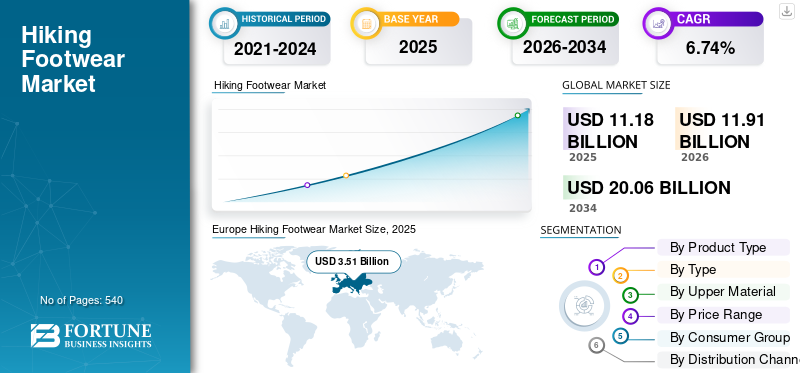Click the 2026 year label
The image size is (800, 373).
695,157
